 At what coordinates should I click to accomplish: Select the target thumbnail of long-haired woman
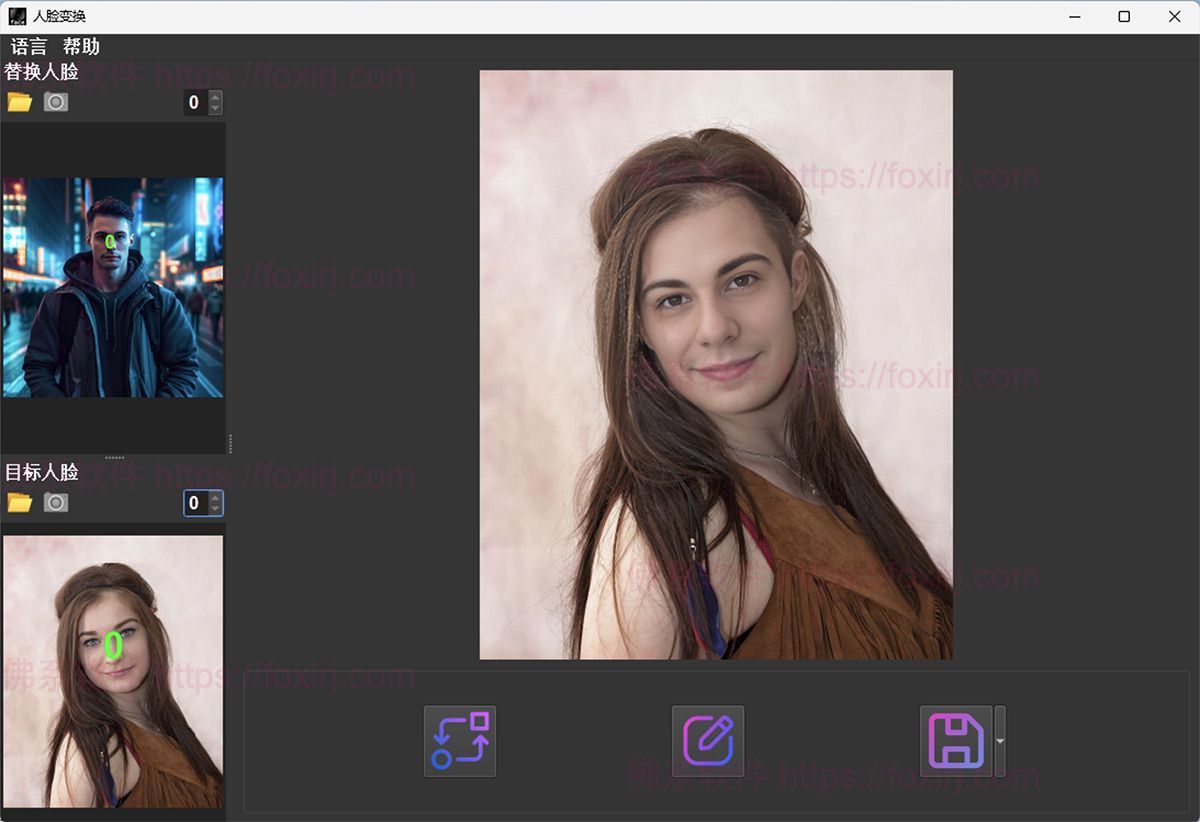coord(112,670)
